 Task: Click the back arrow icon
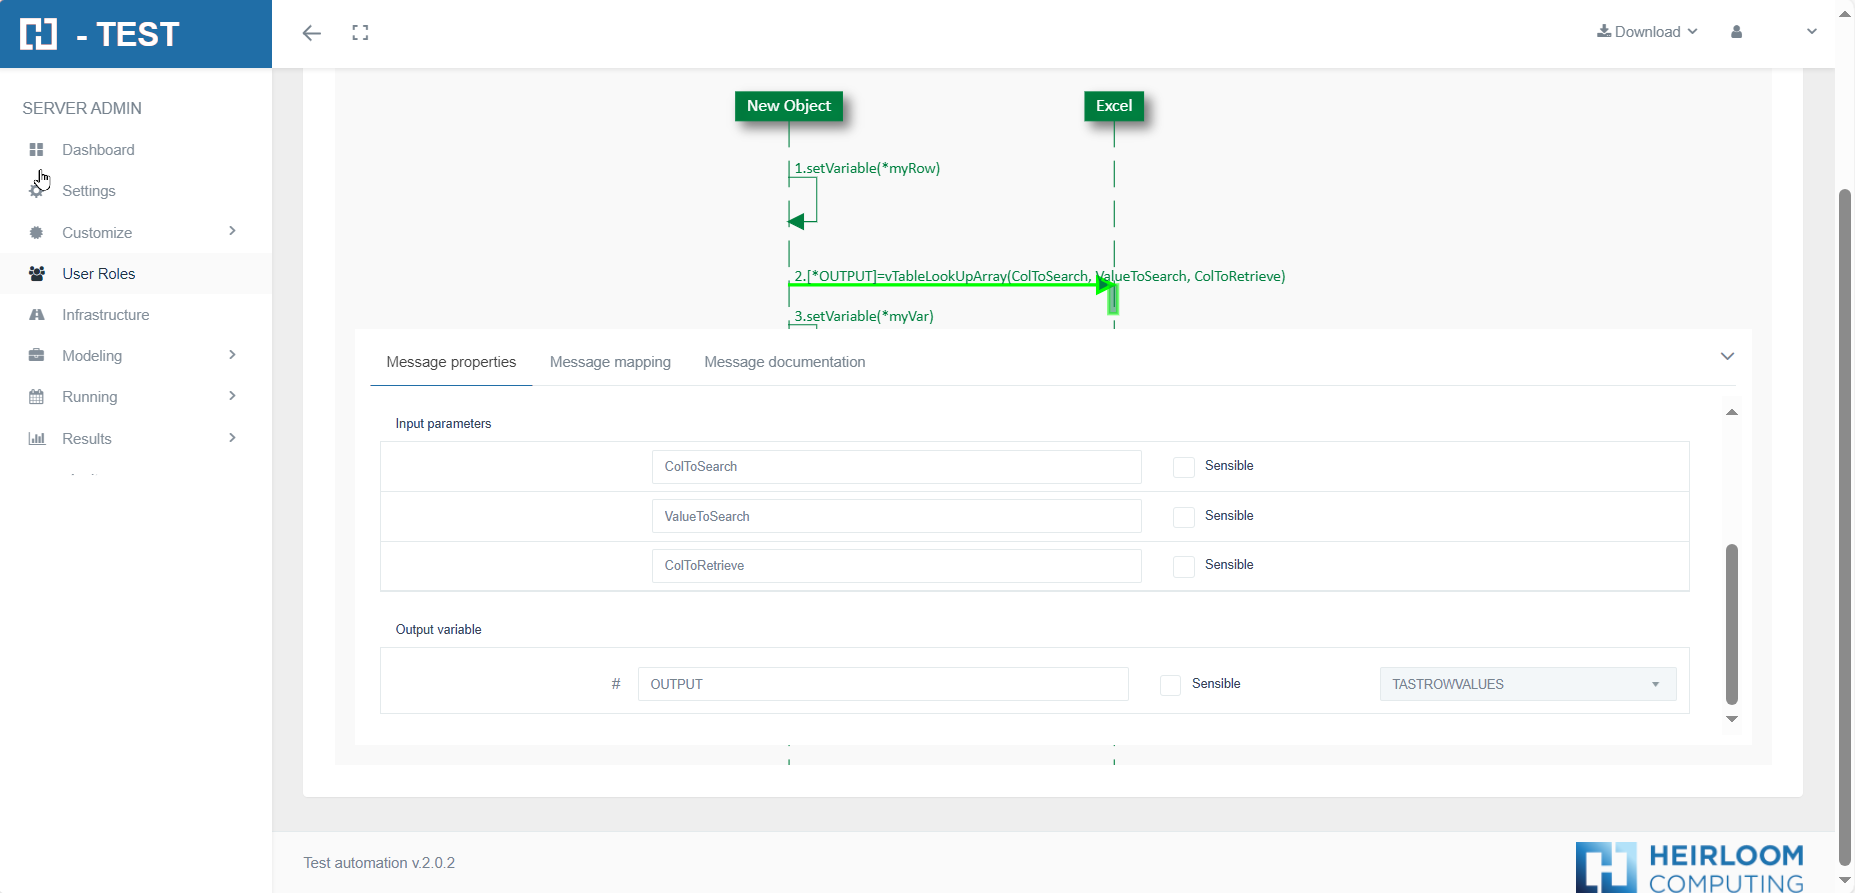312,33
